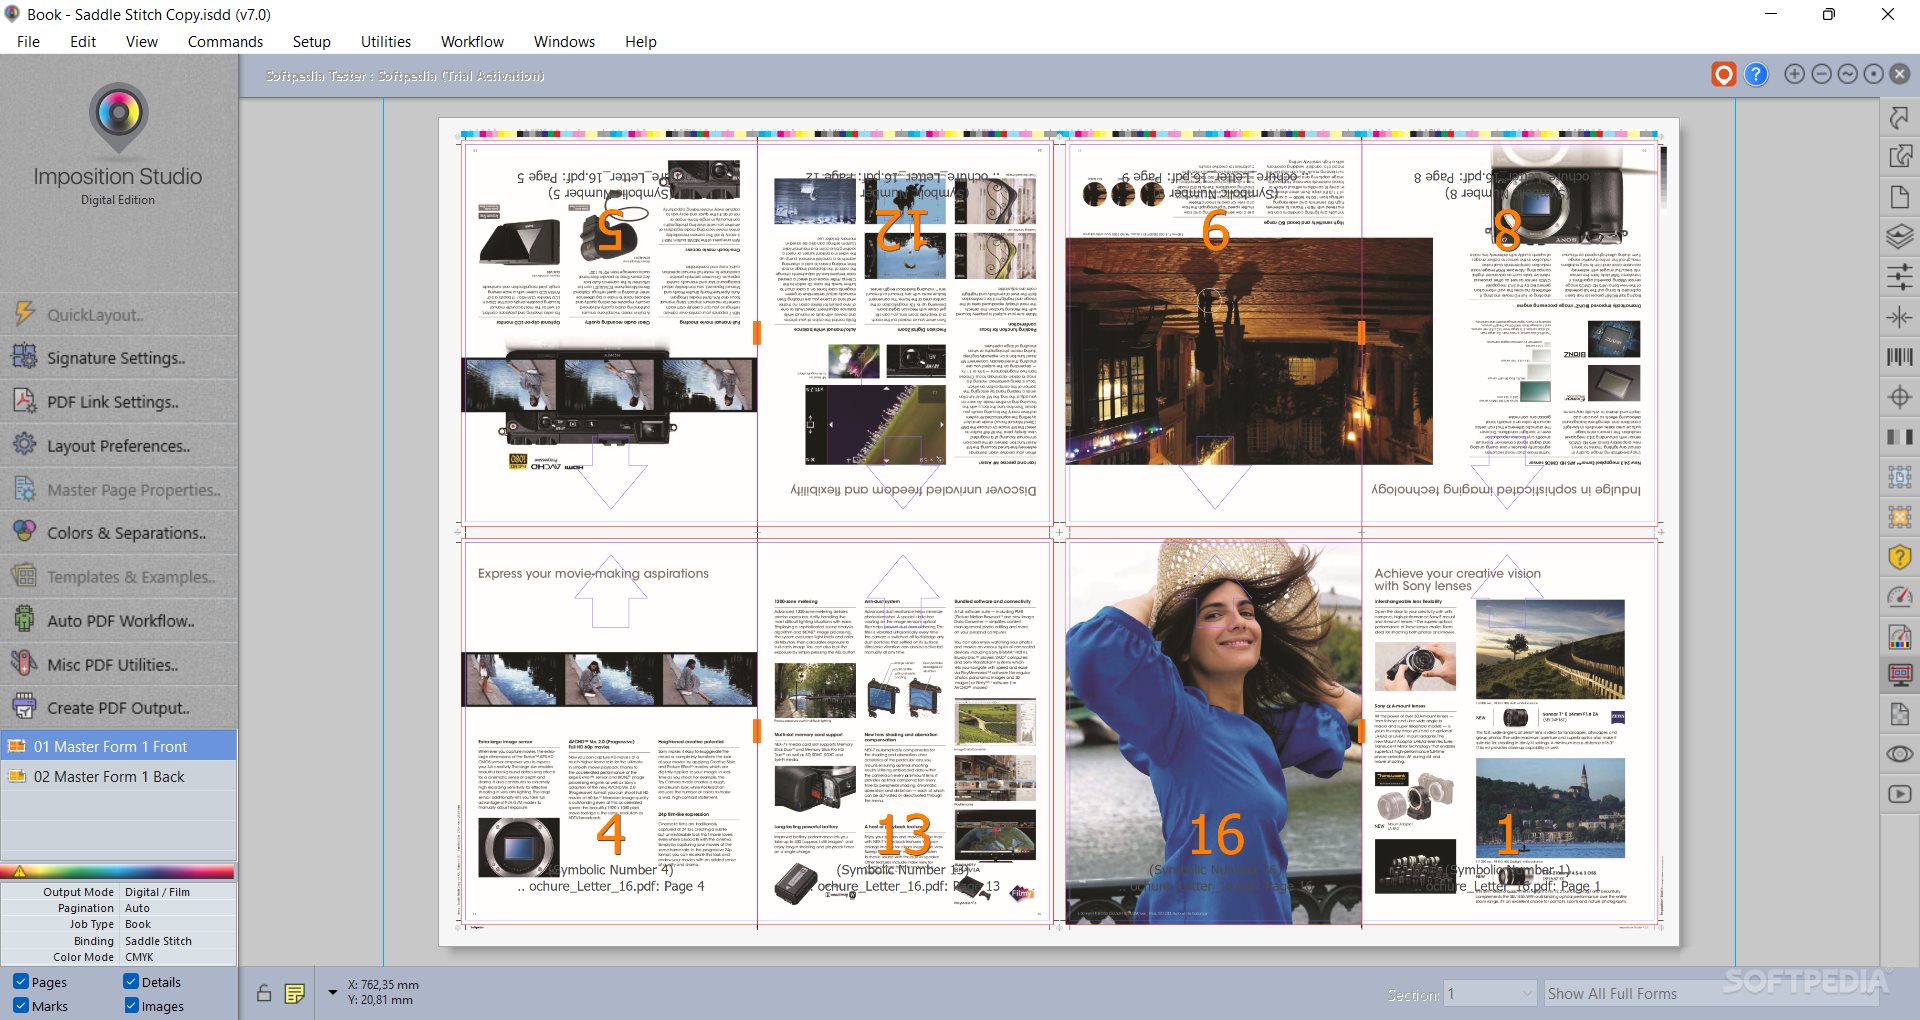This screenshot has height=1020, width=1920.
Task: Open the Commands menu
Action: [x=225, y=41]
